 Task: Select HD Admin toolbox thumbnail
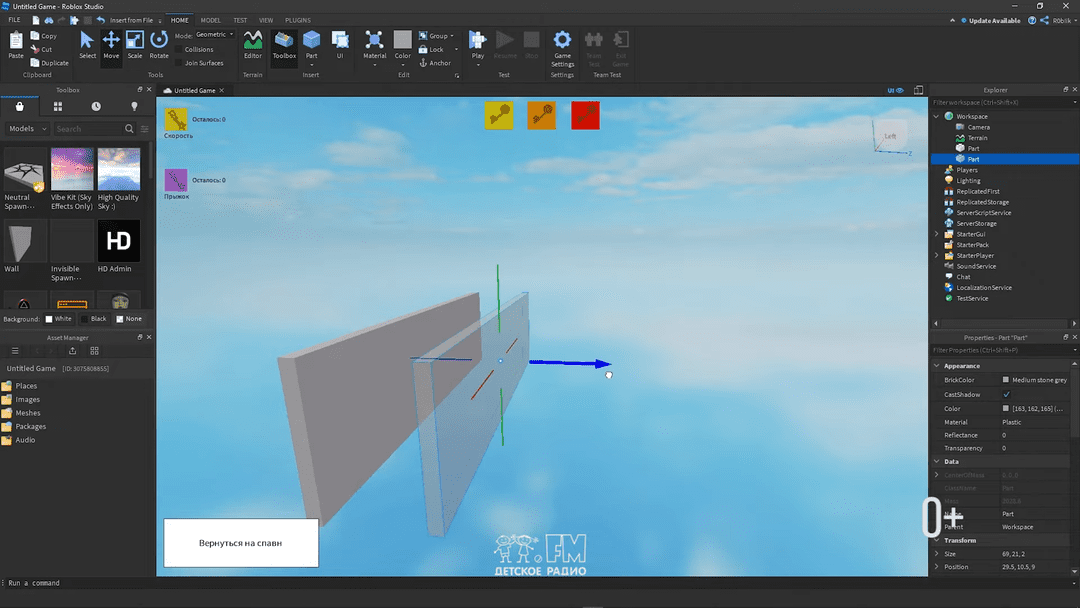(118, 240)
